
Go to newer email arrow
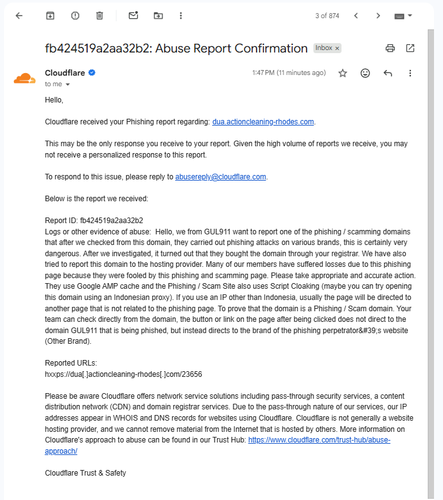(356, 16)
